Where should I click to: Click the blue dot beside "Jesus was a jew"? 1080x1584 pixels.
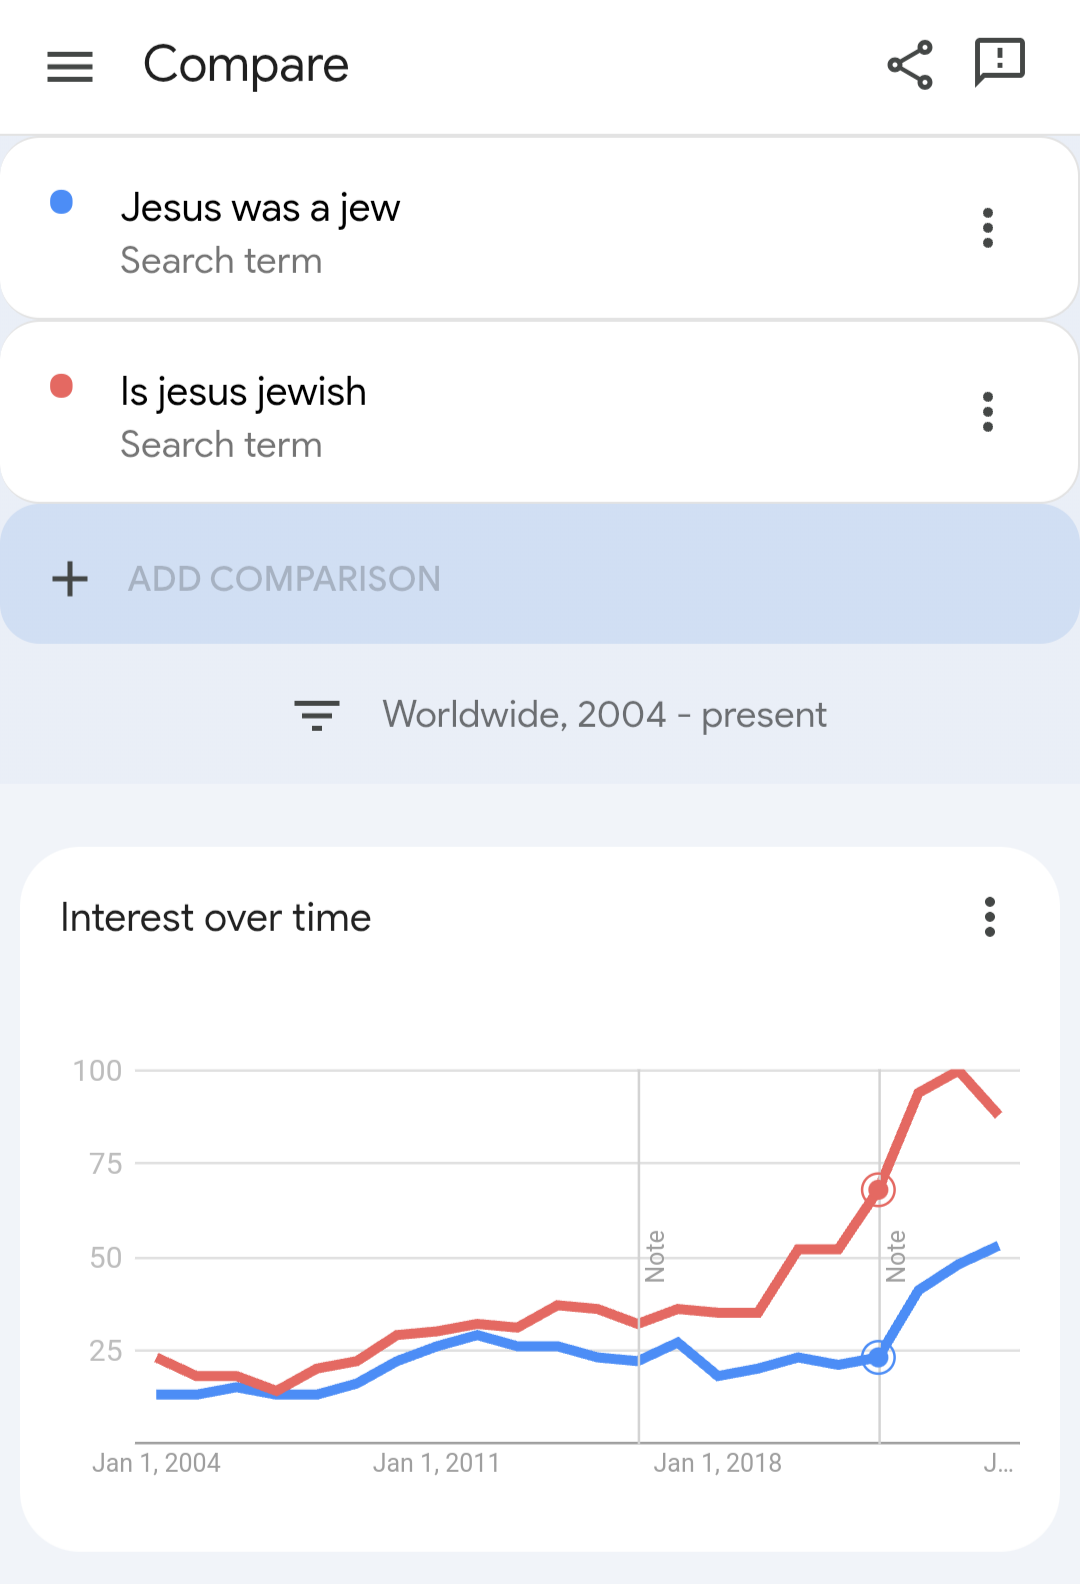point(62,202)
